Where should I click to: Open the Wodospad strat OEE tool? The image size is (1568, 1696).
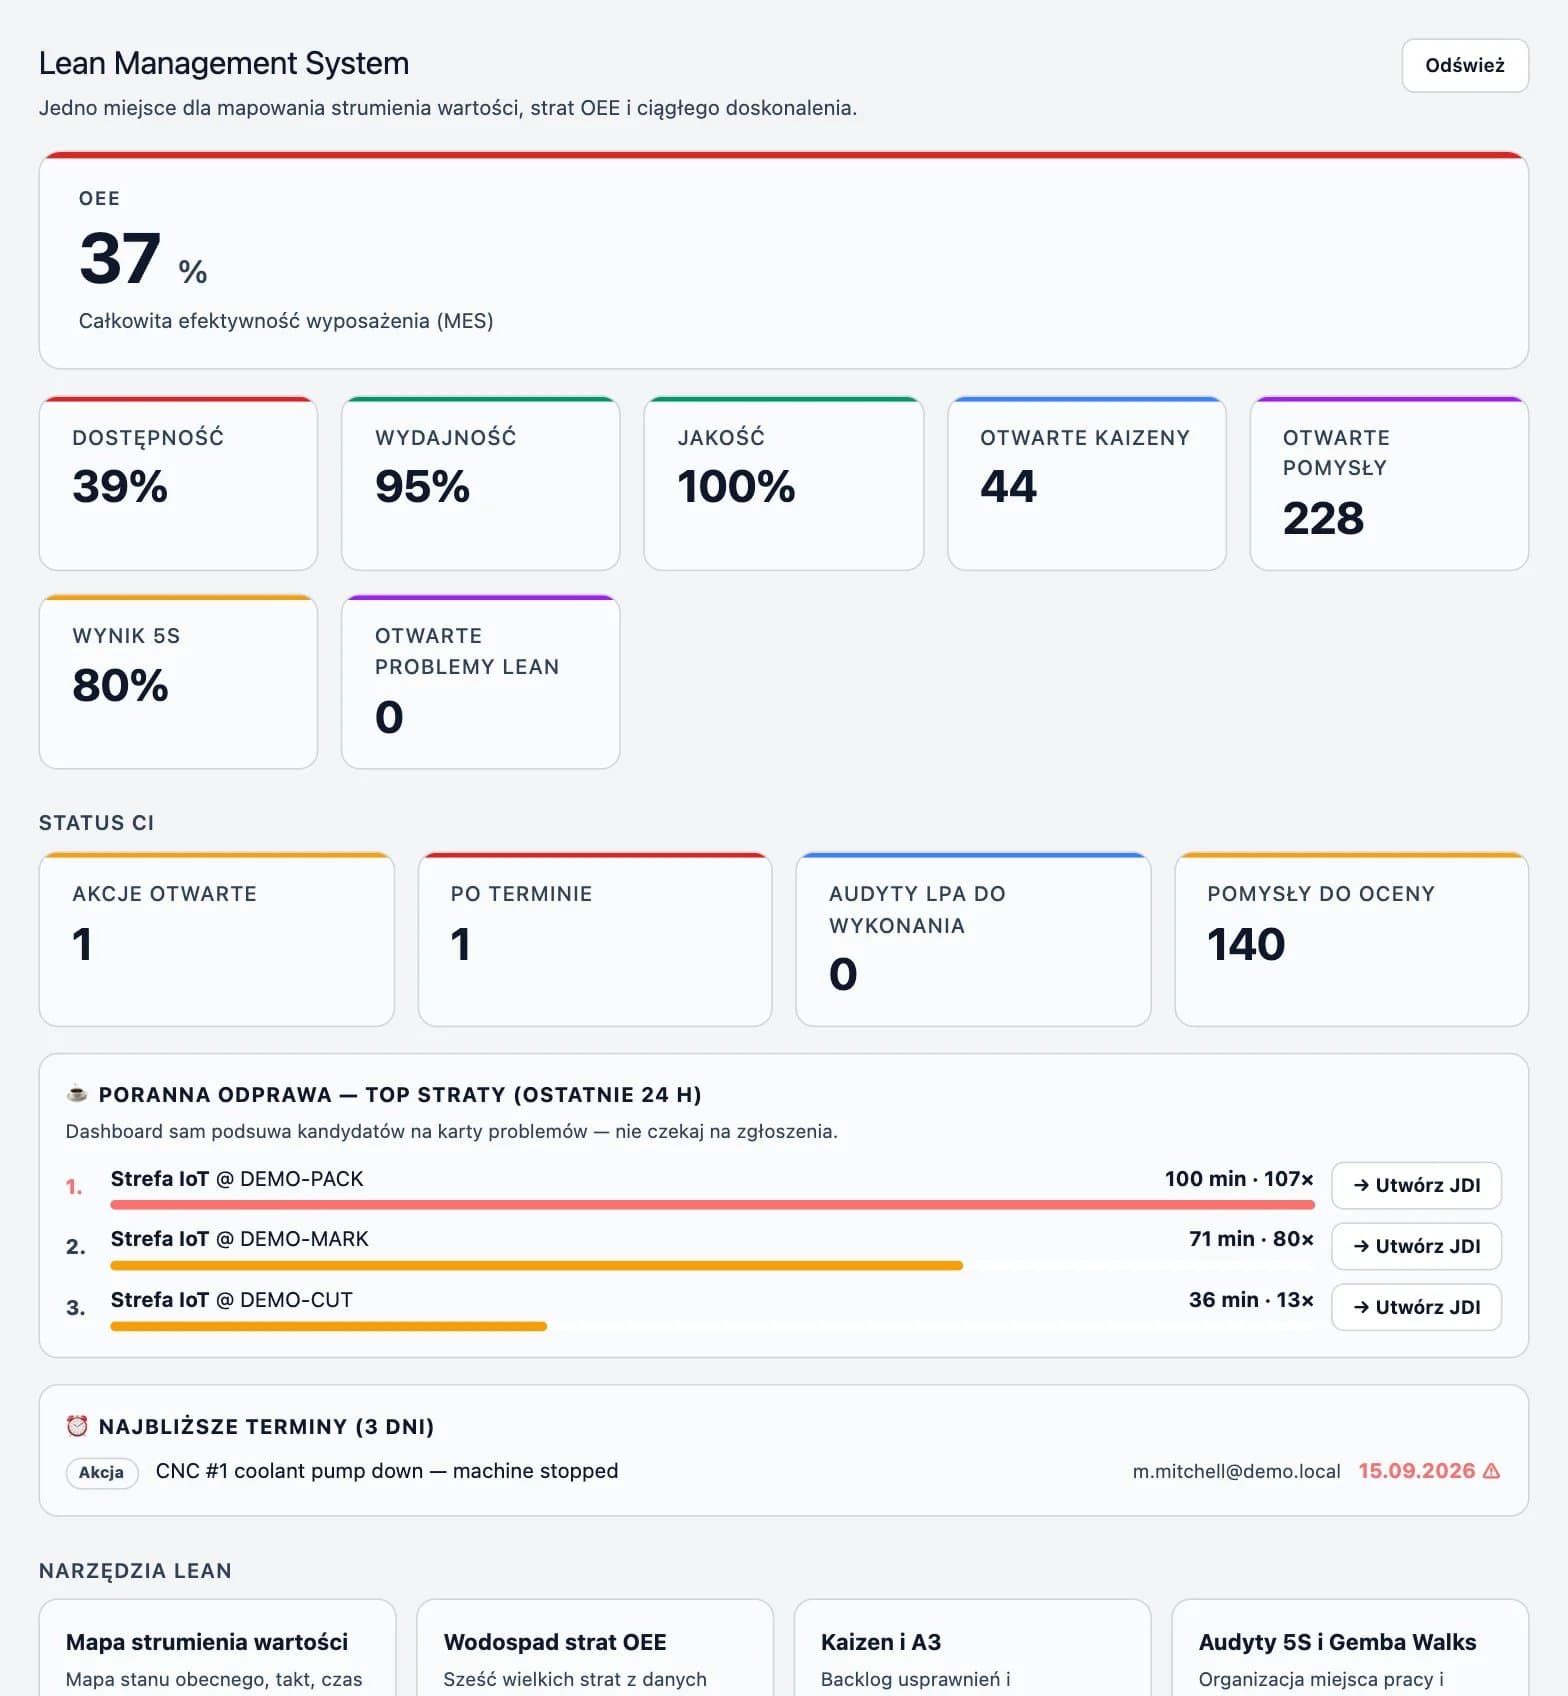595,1648
